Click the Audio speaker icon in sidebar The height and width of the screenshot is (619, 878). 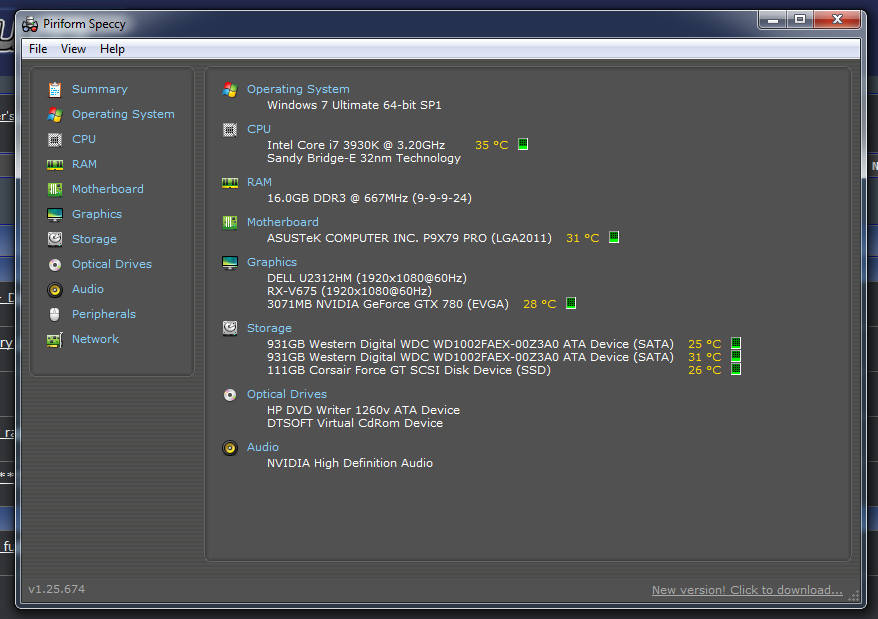click(x=55, y=290)
